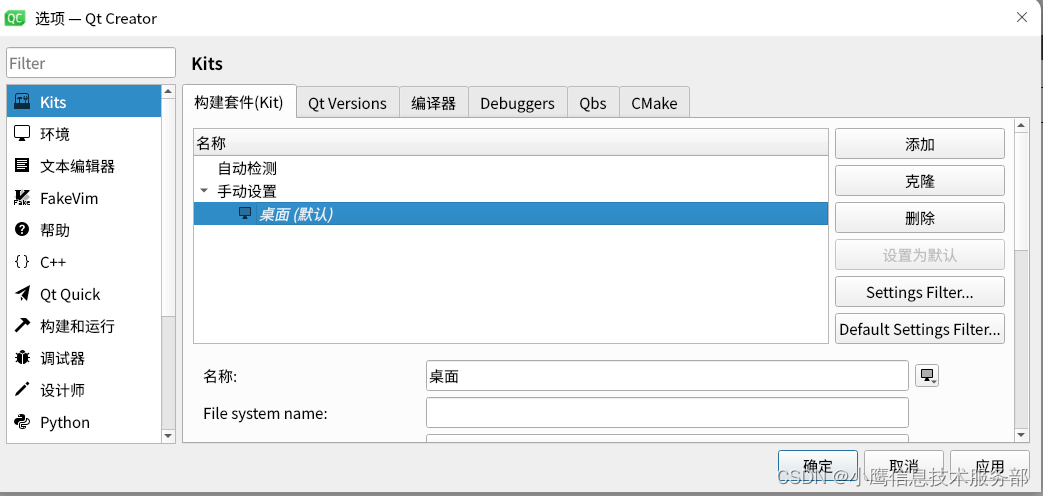
Task: Click the 名称 input field containing 桌面
Action: (x=667, y=376)
